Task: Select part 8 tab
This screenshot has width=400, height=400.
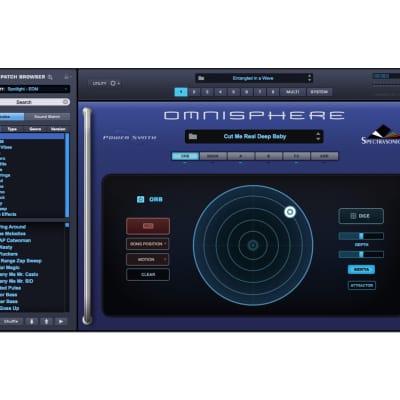Action: [x=273, y=92]
